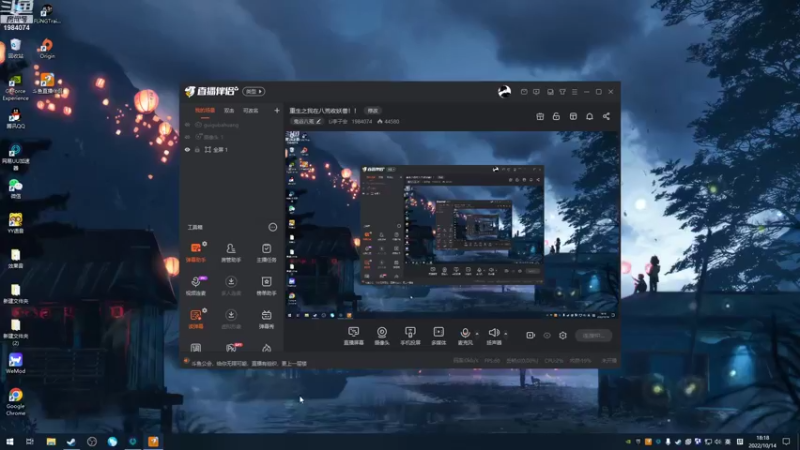Toggle visibility eye for the first source row
Image resolution: width=800 pixels, height=450 pixels.
(x=187, y=125)
